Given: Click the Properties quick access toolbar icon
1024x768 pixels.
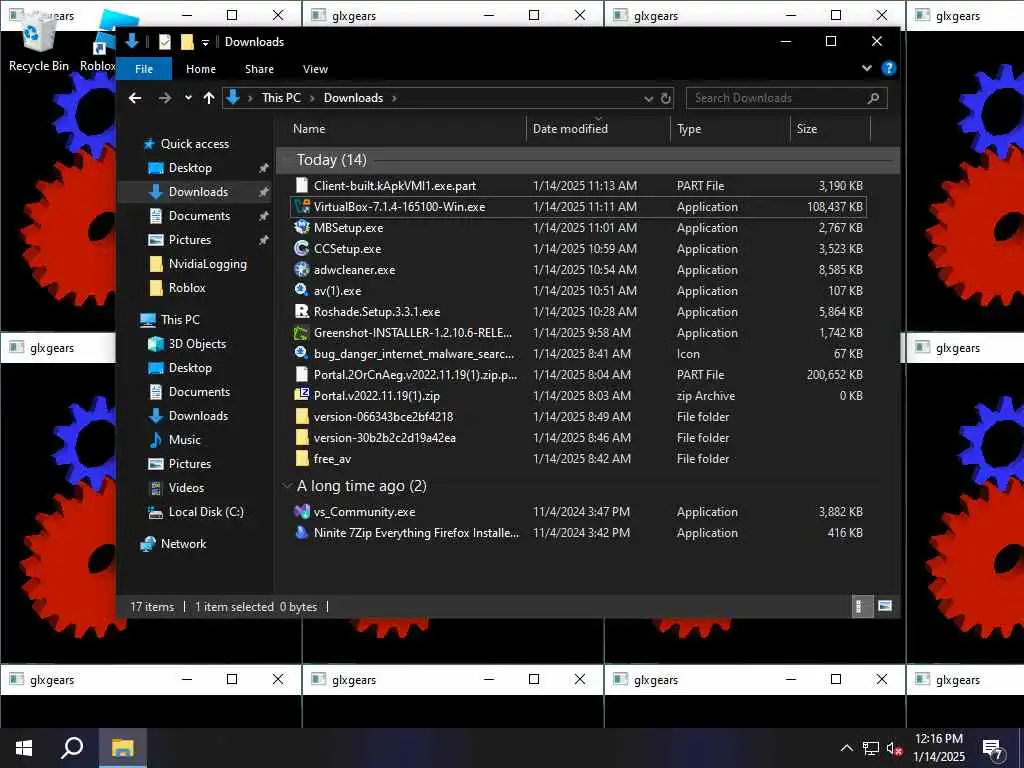Looking at the screenshot, I should click(x=165, y=42).
